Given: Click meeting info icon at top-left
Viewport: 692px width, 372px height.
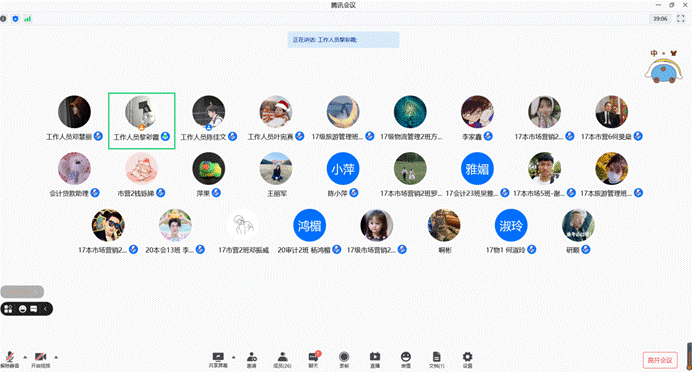Looking at the screenshot, I should pos(3,19).
